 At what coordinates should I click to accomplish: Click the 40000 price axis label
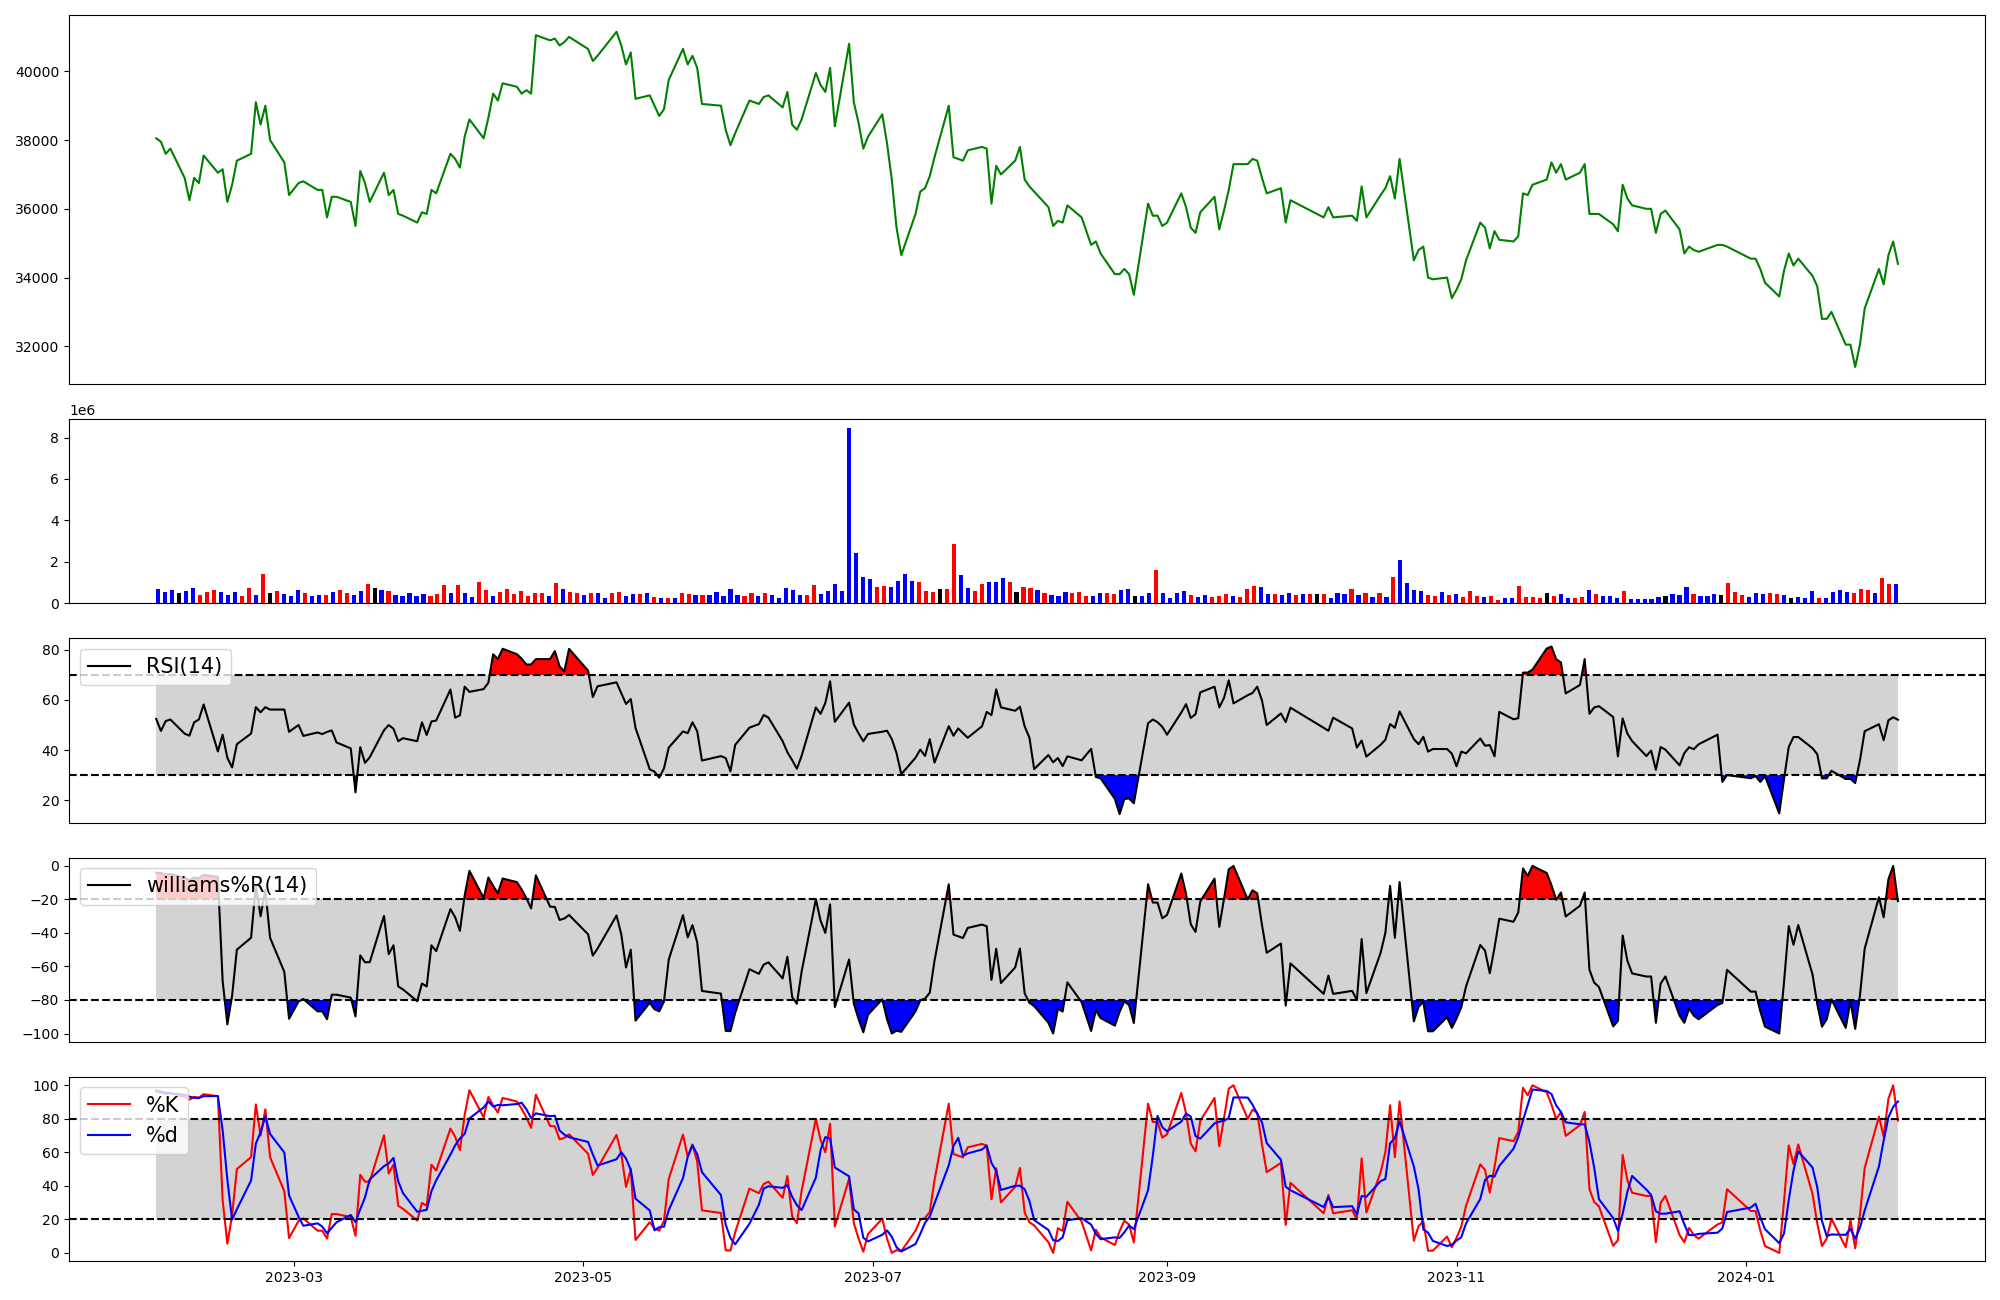(x=38, y=72)
